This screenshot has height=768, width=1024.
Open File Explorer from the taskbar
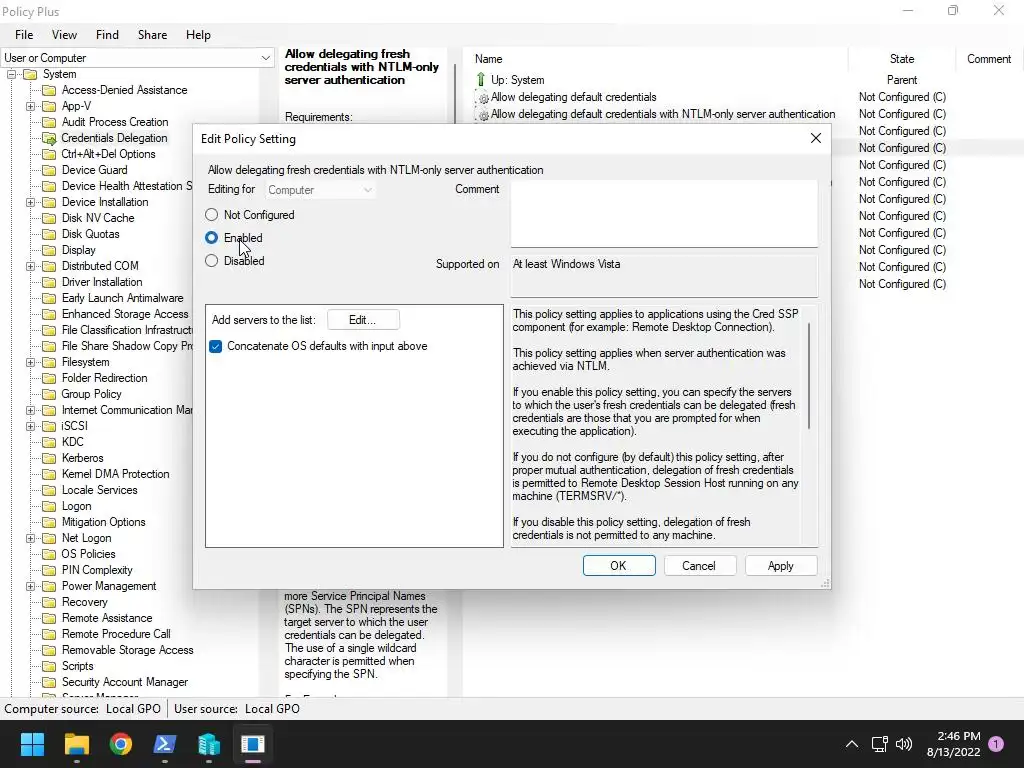tap(76, 744)
